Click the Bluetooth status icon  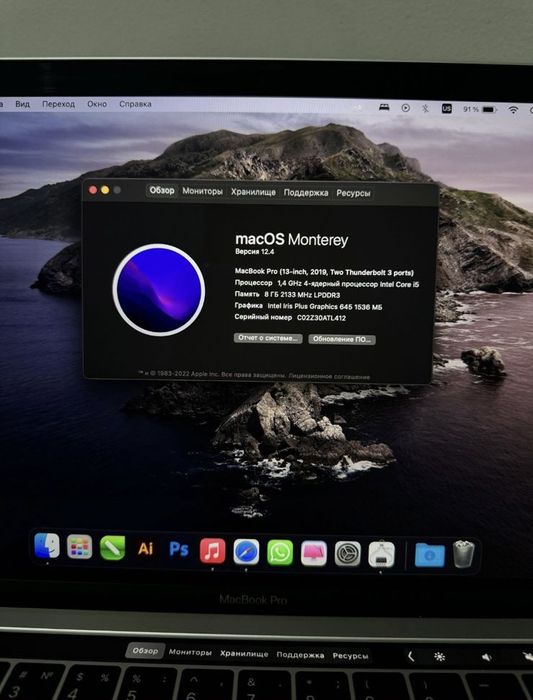pyautogui.click(x=425, y=108)
